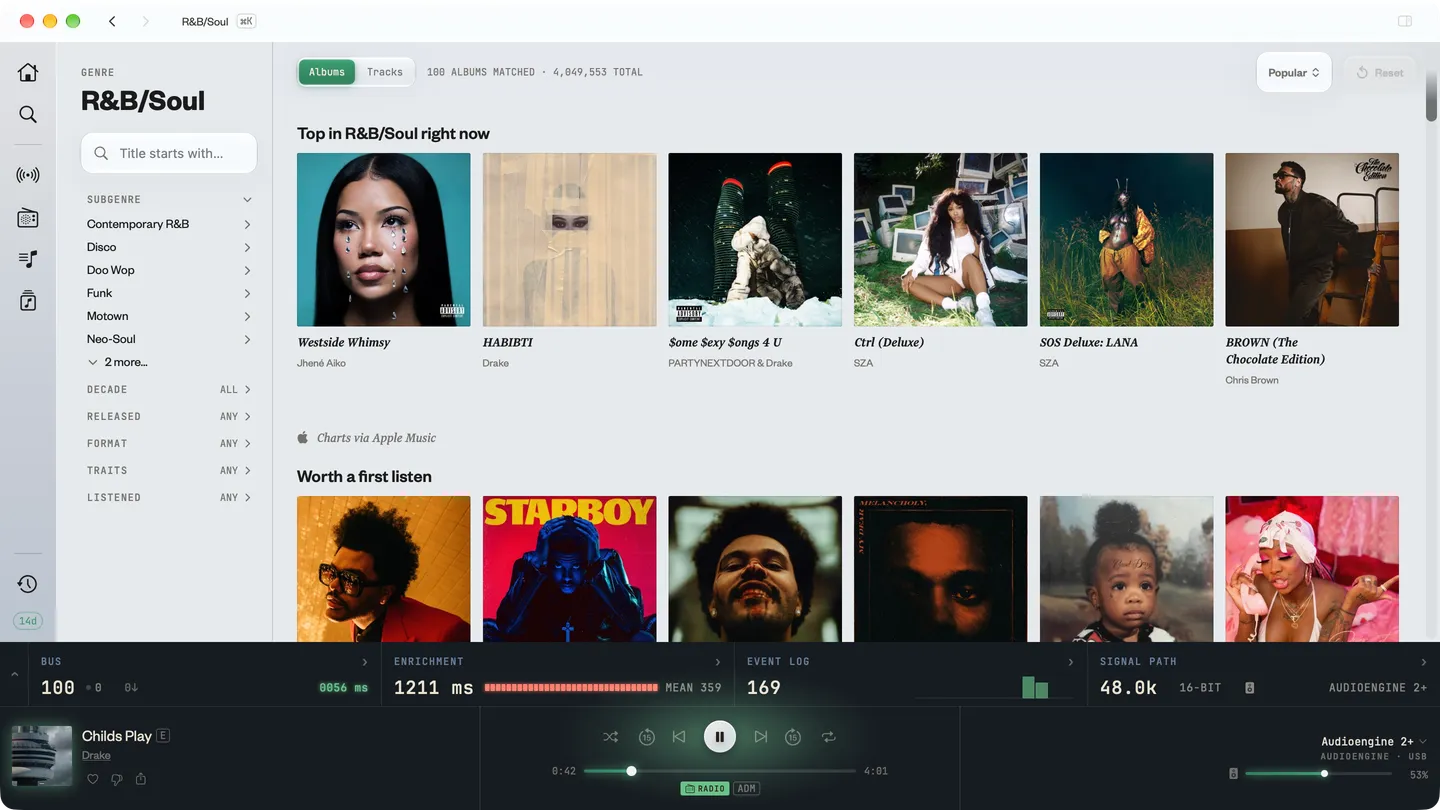Click the Title starts with search field
Viewport: 1440px width, 810px height.
pyautogui.click(x=169, y=153)
